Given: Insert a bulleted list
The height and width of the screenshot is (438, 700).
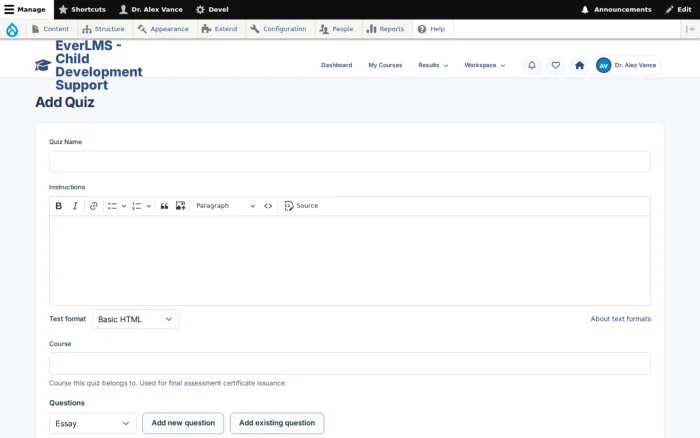Looking at the screenshot, I should coord(112,206).
